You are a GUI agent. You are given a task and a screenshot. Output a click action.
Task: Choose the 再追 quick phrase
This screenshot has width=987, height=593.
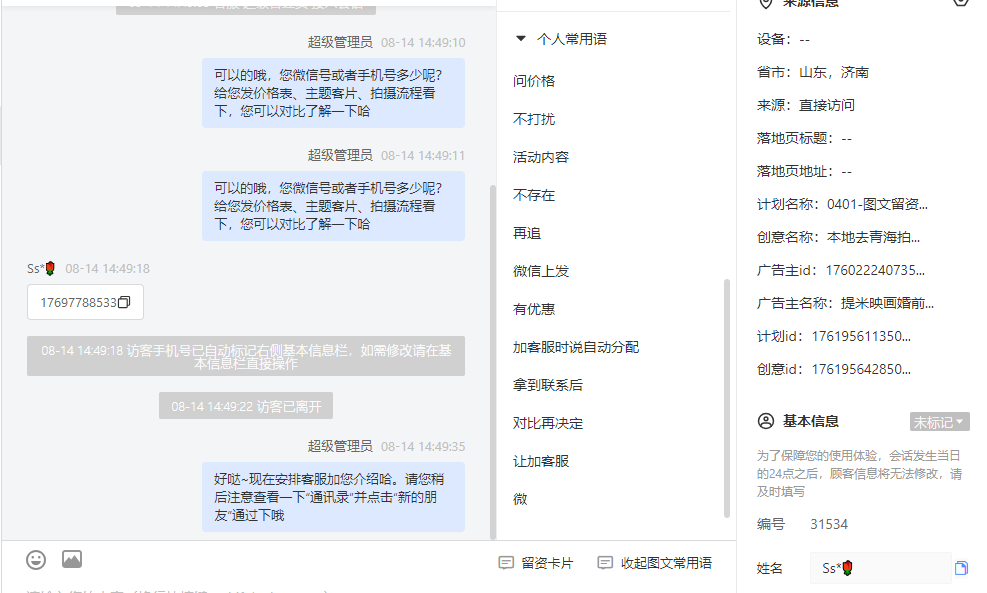[527, 233]
